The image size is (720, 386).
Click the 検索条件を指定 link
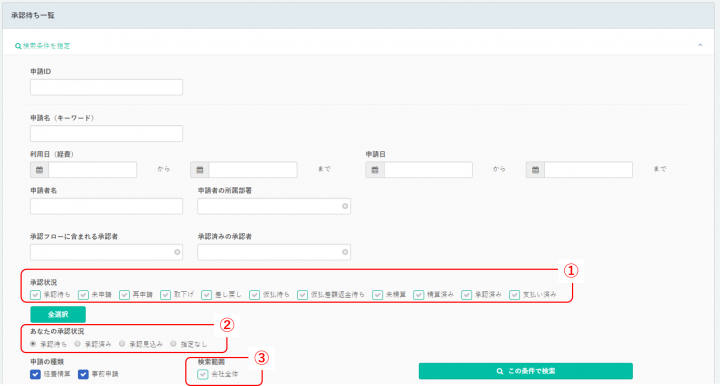[43, 46]
